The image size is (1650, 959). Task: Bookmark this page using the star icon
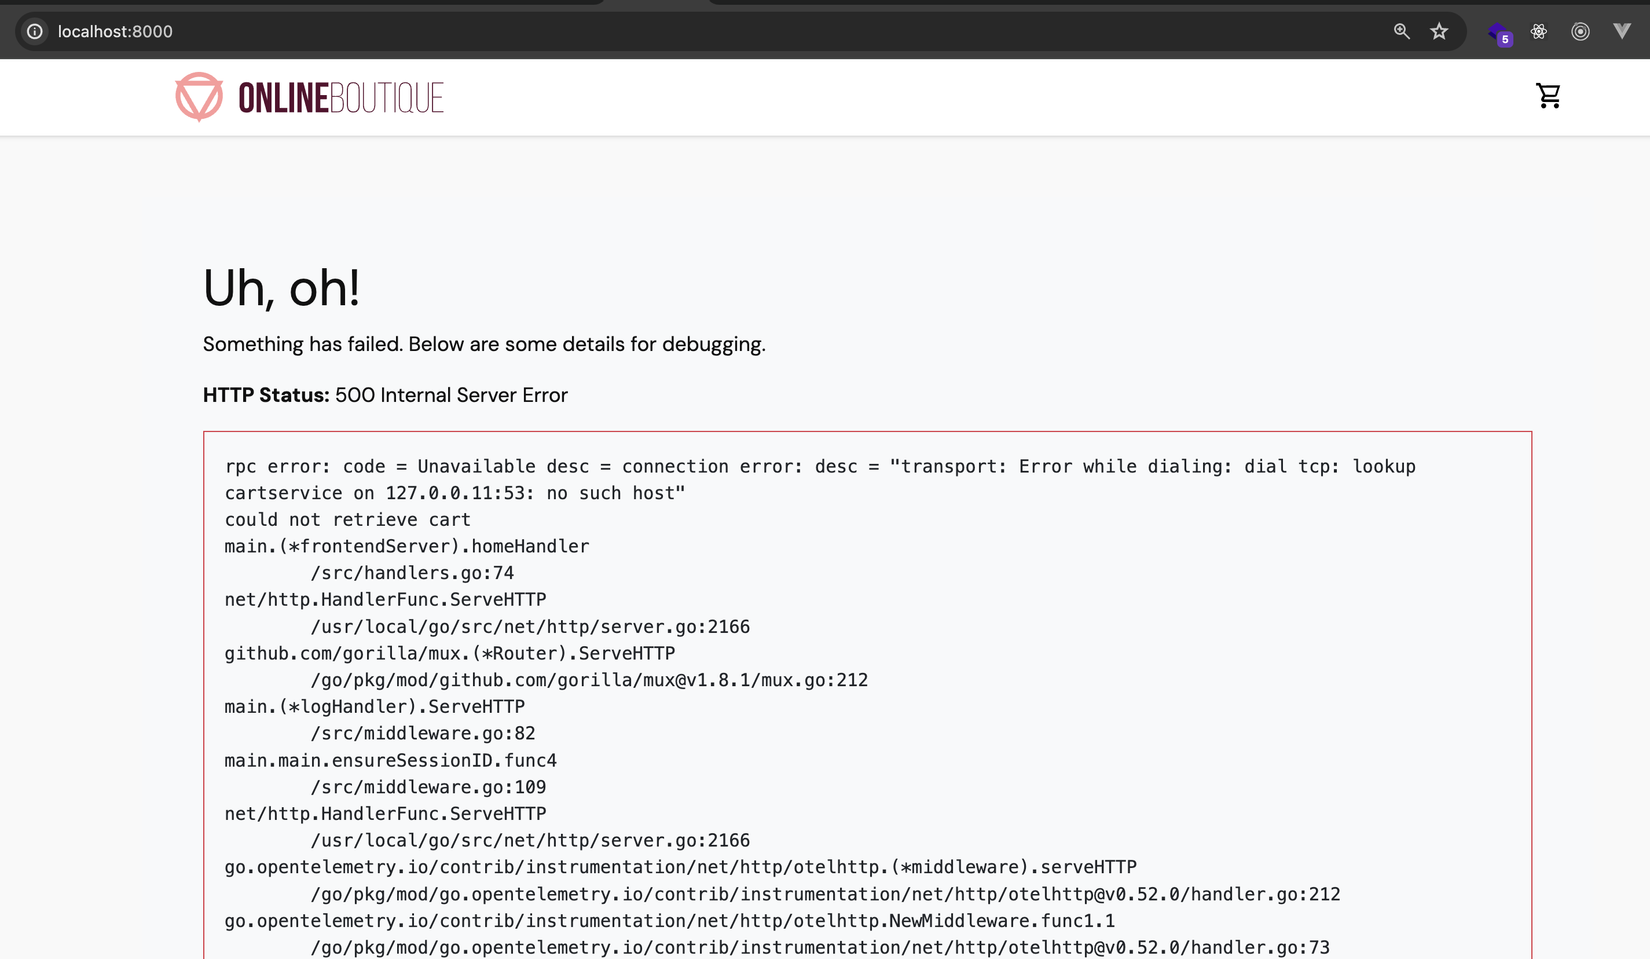(x=1439, y=31)
